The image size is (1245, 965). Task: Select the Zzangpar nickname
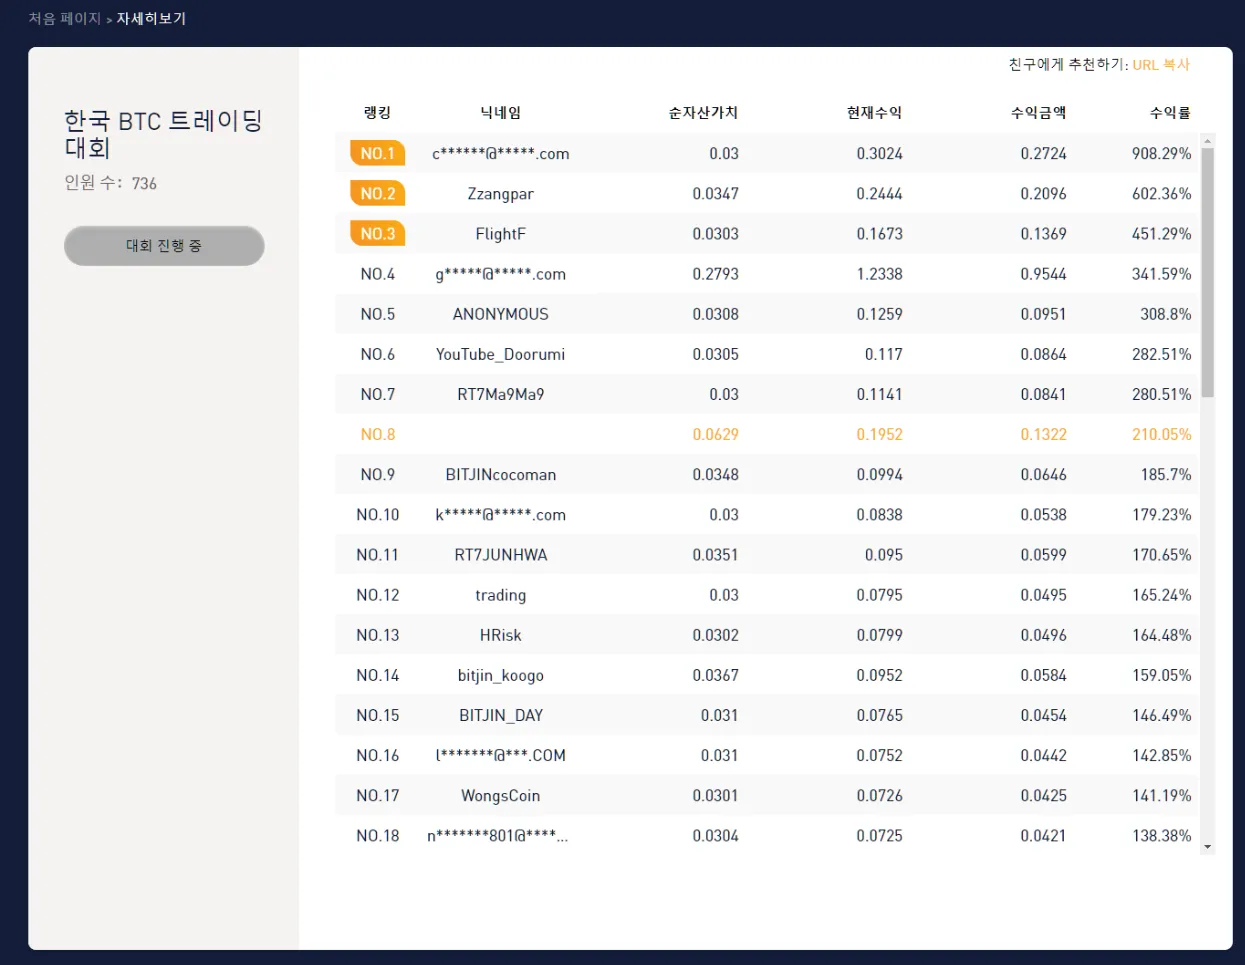[501, 194]
